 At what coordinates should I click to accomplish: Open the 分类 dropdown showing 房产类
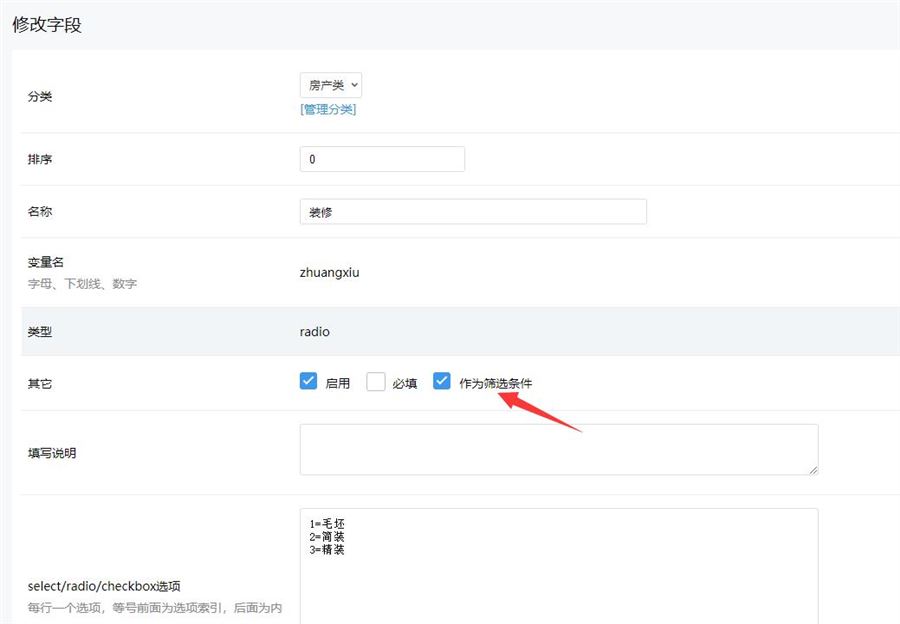pos(330,85)
